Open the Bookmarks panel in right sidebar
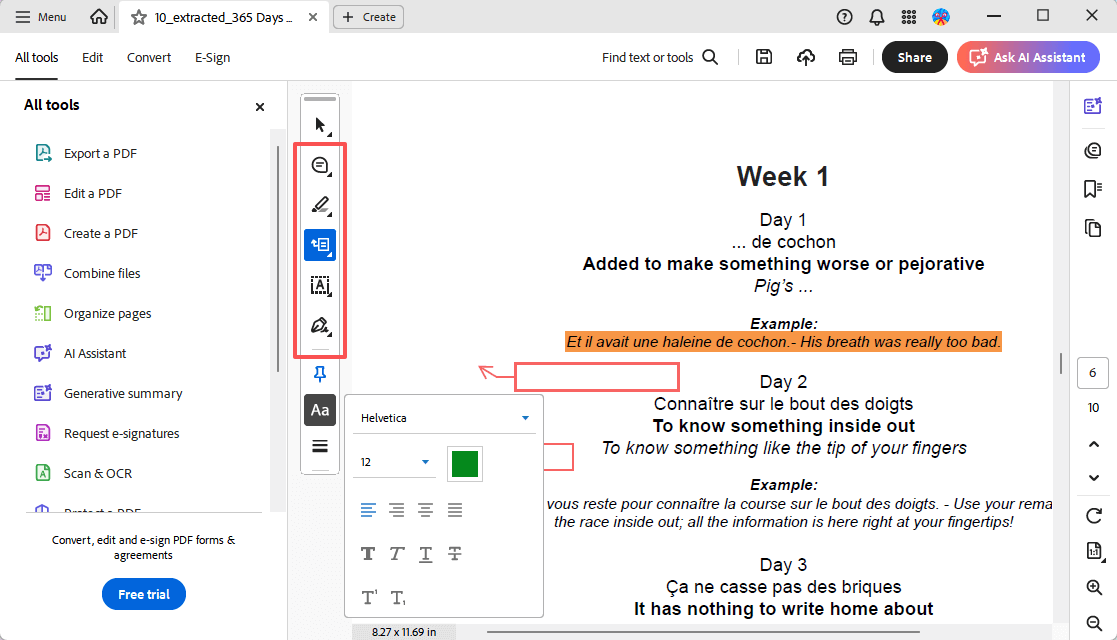 pyautogui.click(x=1092, y=189)
